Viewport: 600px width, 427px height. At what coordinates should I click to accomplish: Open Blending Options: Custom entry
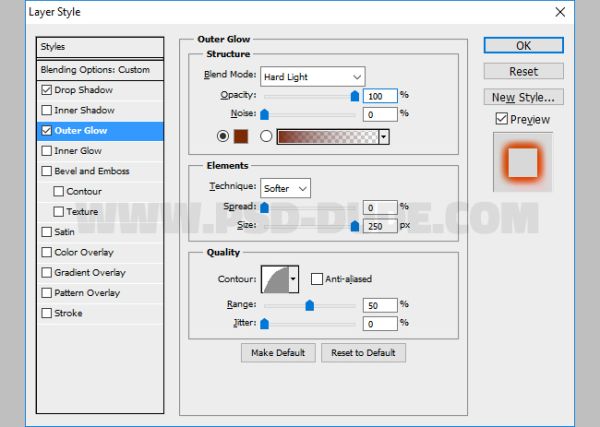coord(100,70)
